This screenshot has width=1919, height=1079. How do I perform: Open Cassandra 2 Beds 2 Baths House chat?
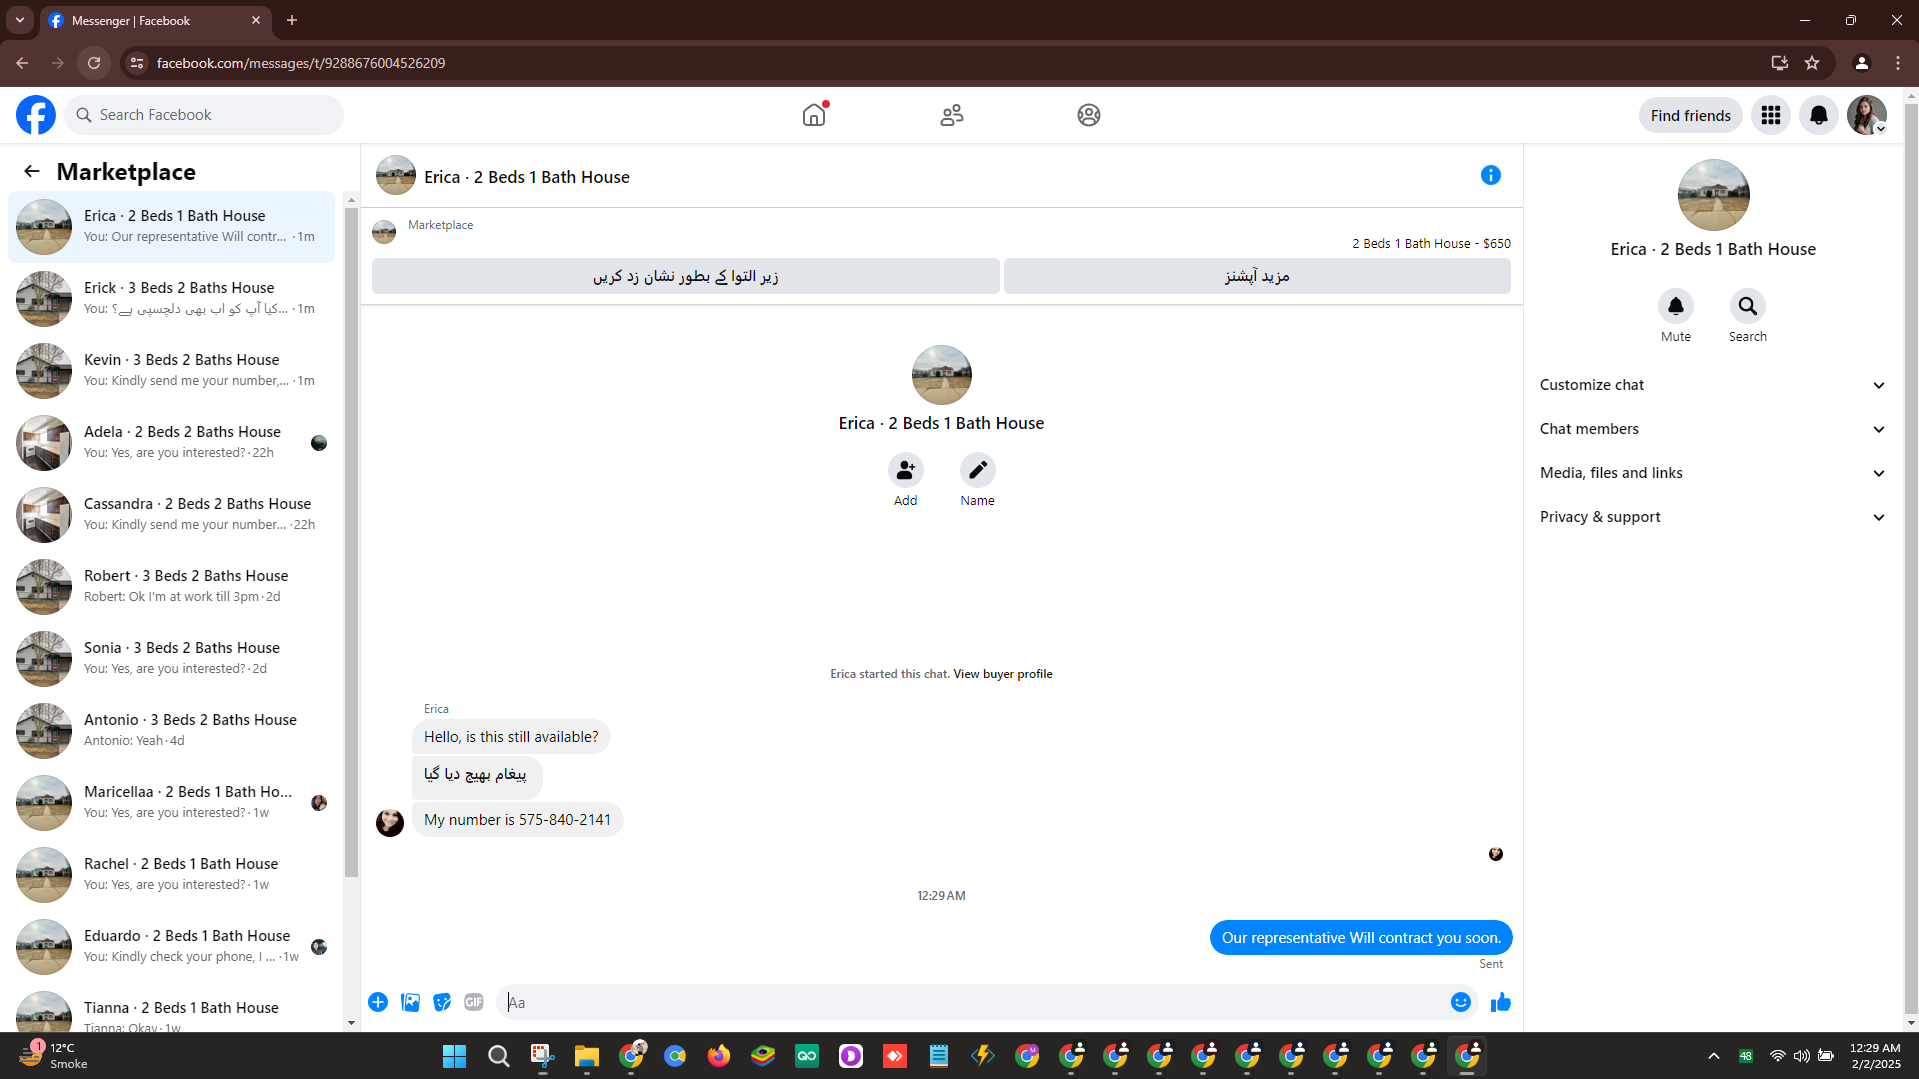click(x=172, y=515)
